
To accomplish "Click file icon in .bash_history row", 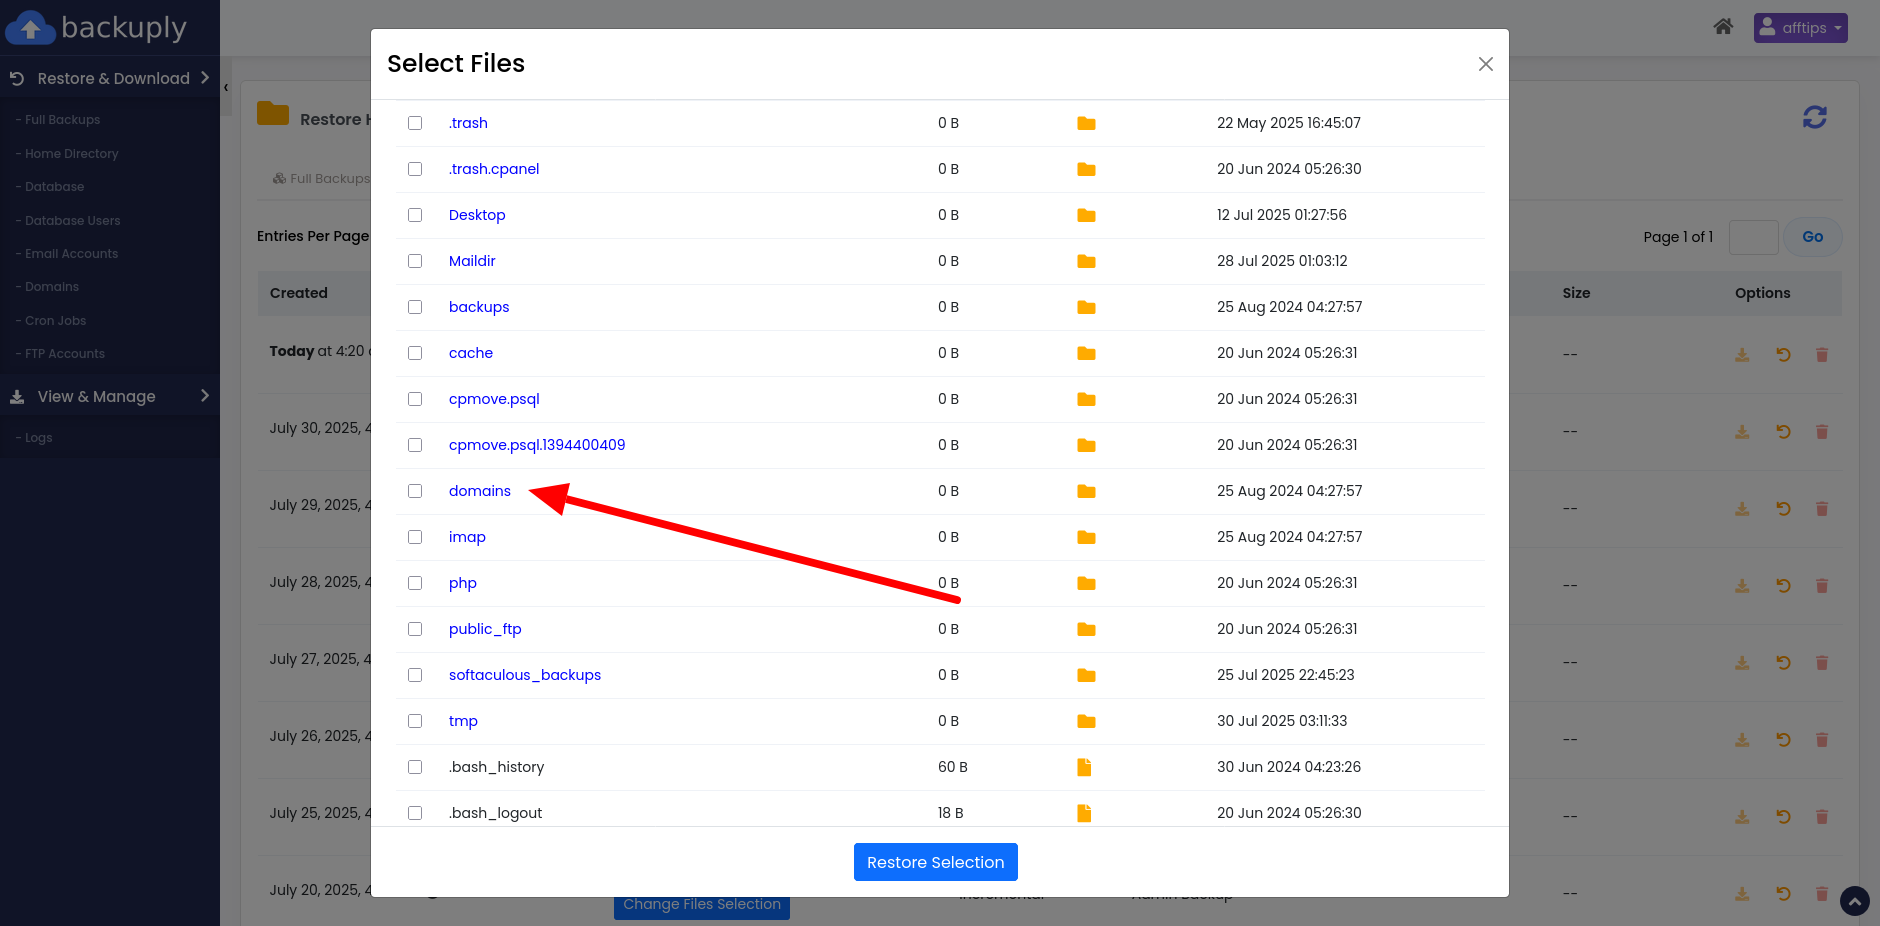I will click(1084, 767).
